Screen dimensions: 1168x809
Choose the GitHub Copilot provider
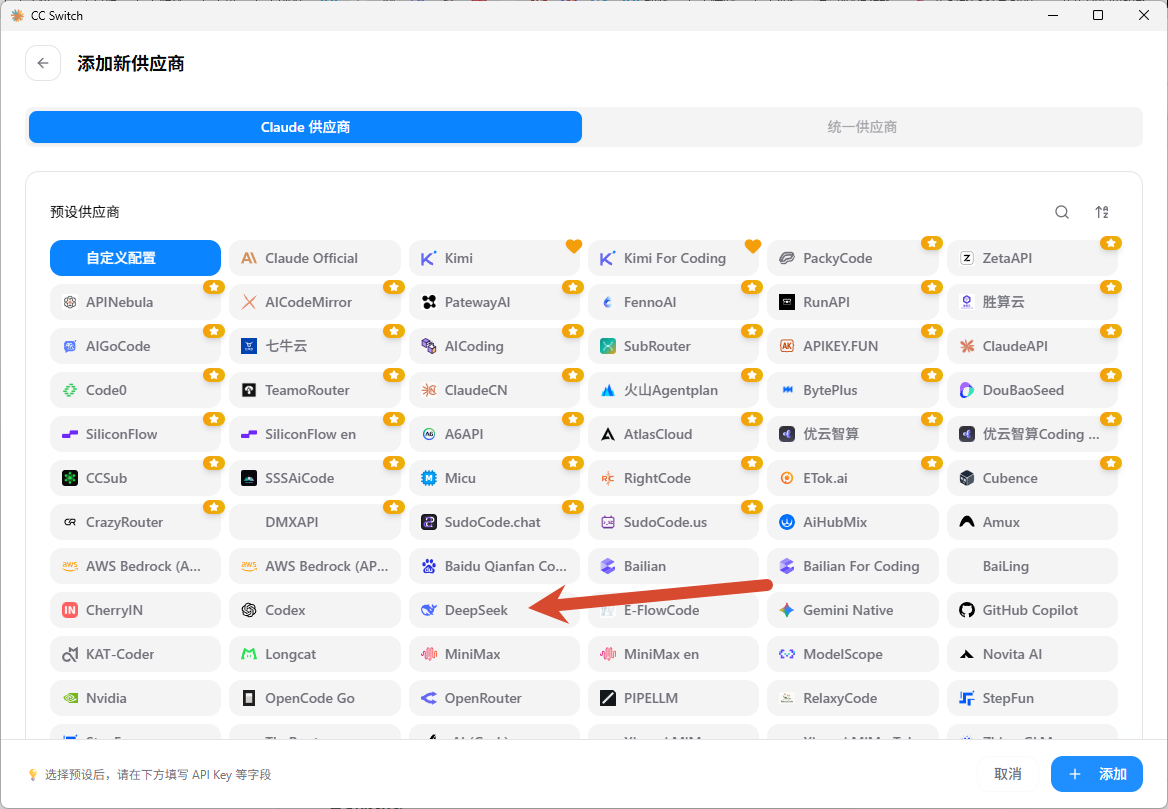[x=1032, y=610]
